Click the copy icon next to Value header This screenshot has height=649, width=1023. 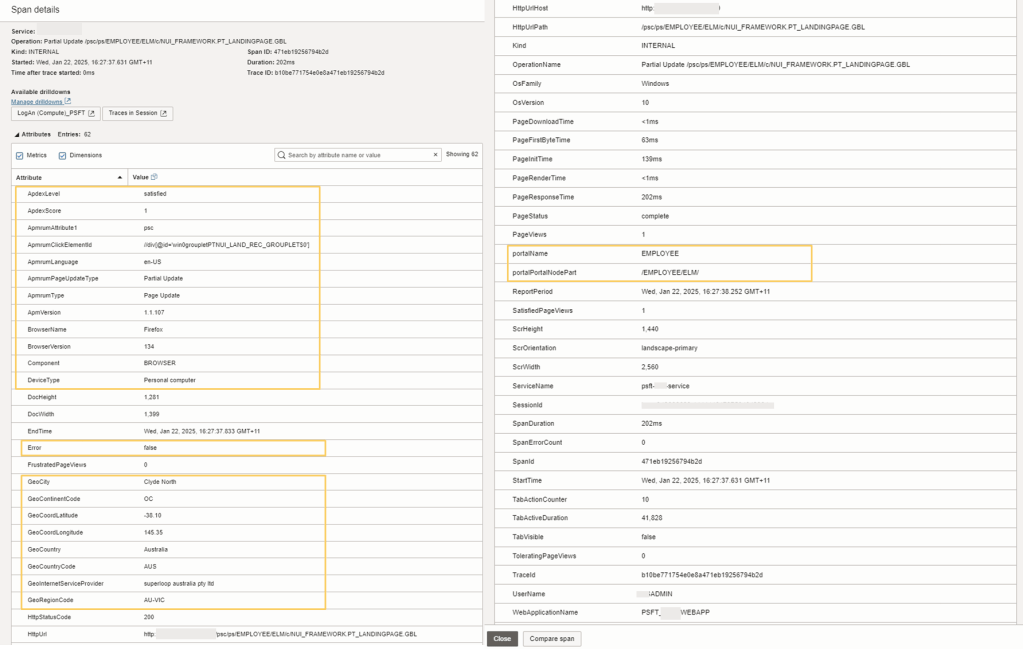click(154, 177)
